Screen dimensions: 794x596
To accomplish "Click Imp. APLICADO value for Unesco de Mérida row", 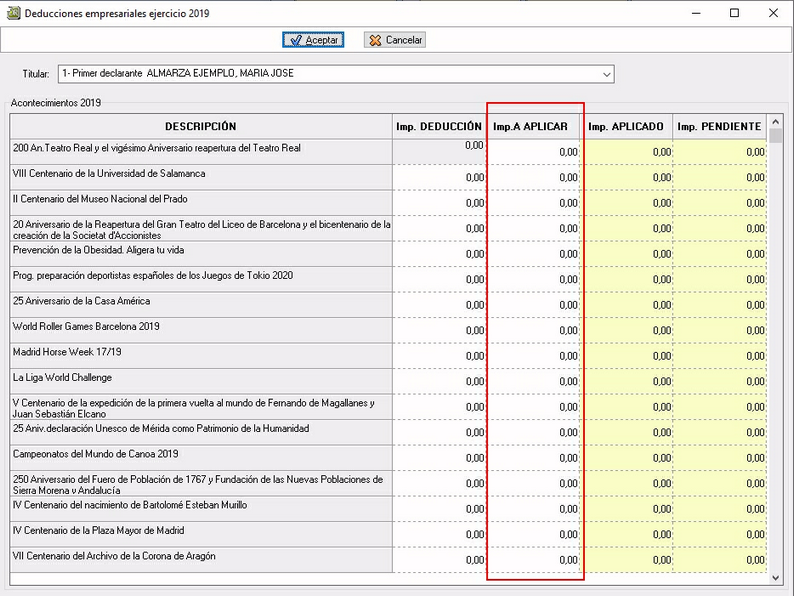I will (x=626, y=432).
